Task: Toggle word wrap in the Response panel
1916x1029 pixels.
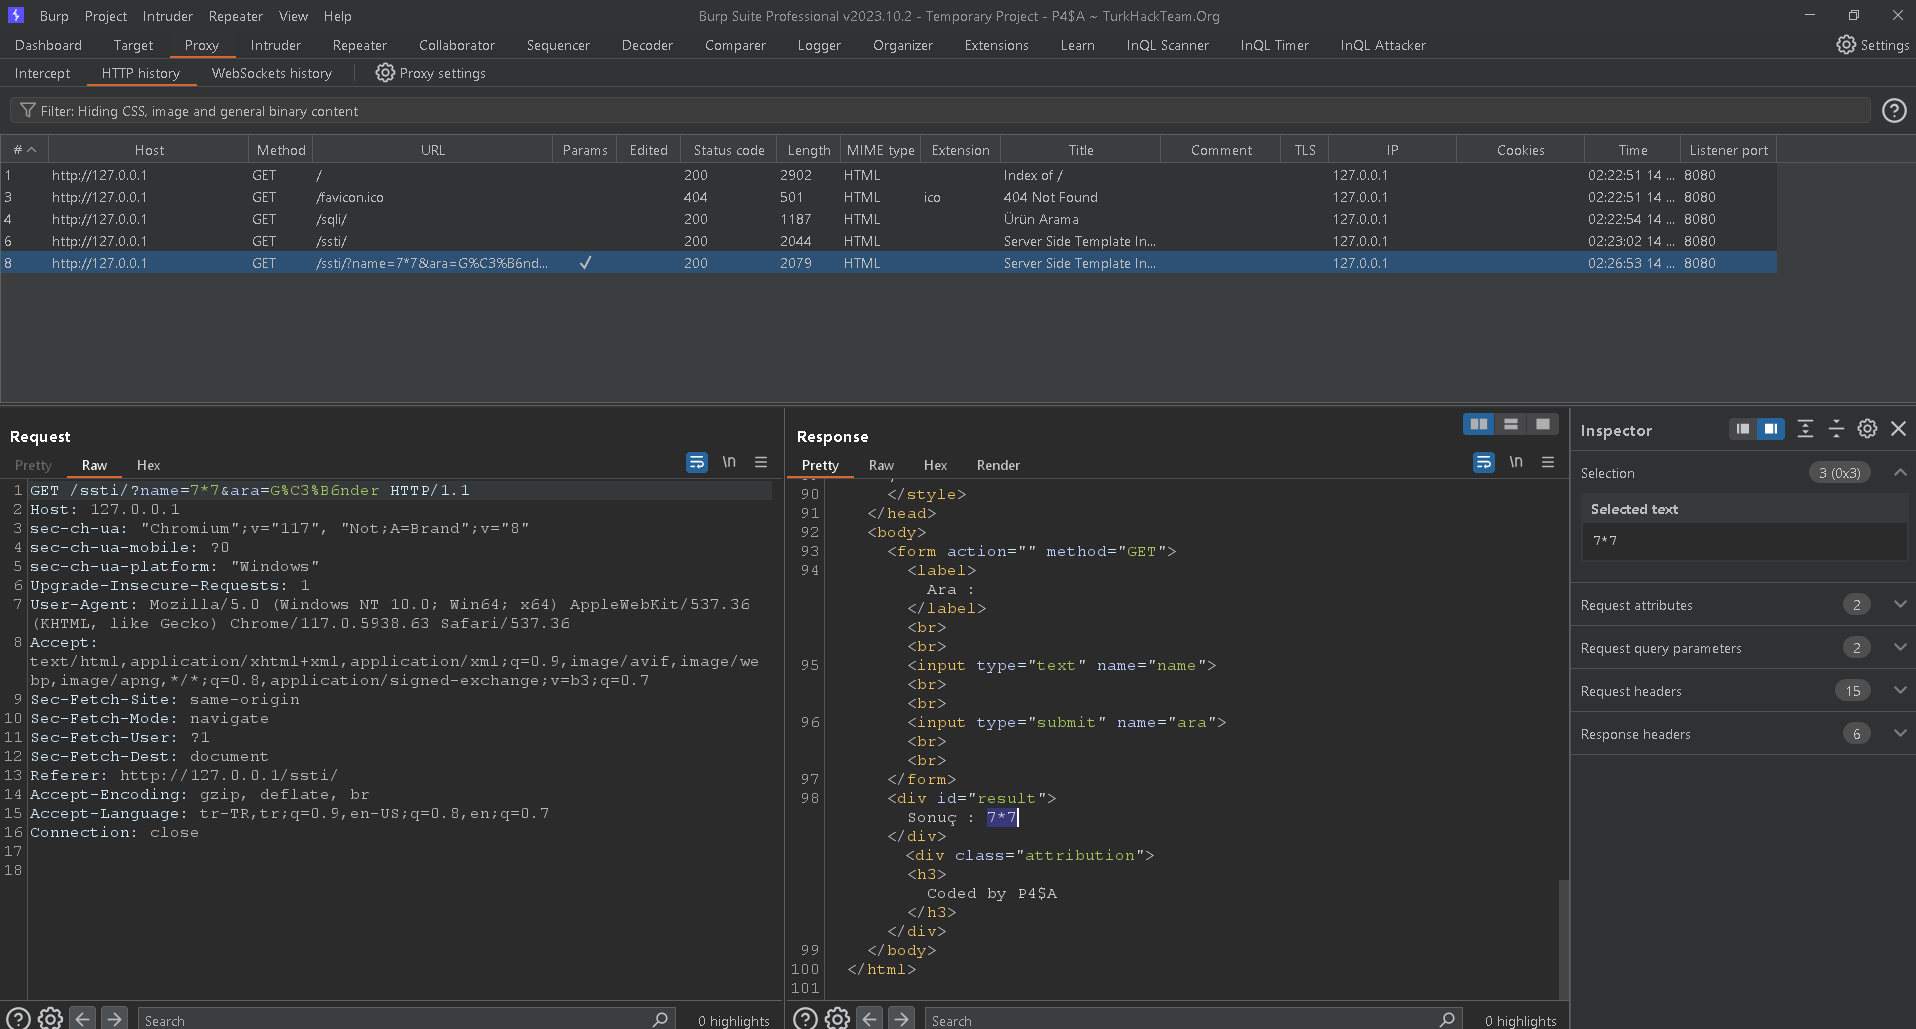Action: [x=1484, y=462]
